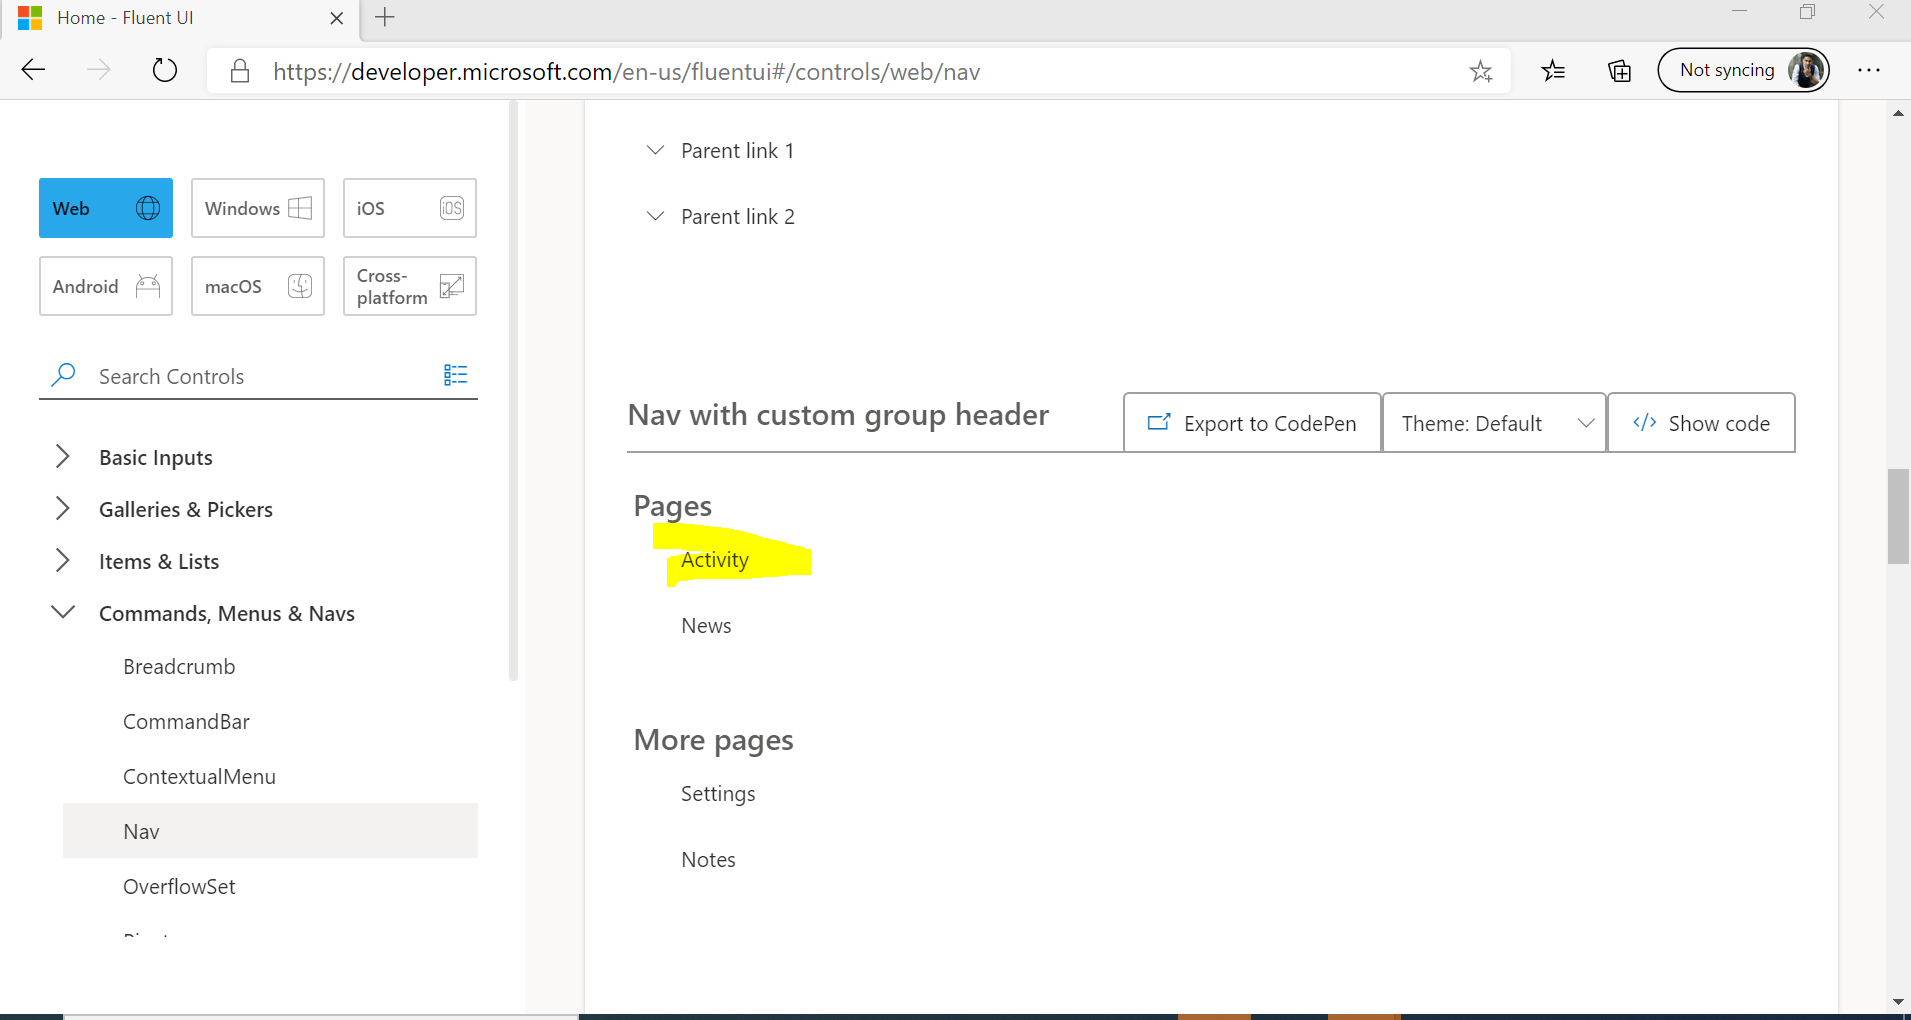Click the page vertical scrollbar thumb
Screen dimensions: 1911x1020
(1898, 516)
